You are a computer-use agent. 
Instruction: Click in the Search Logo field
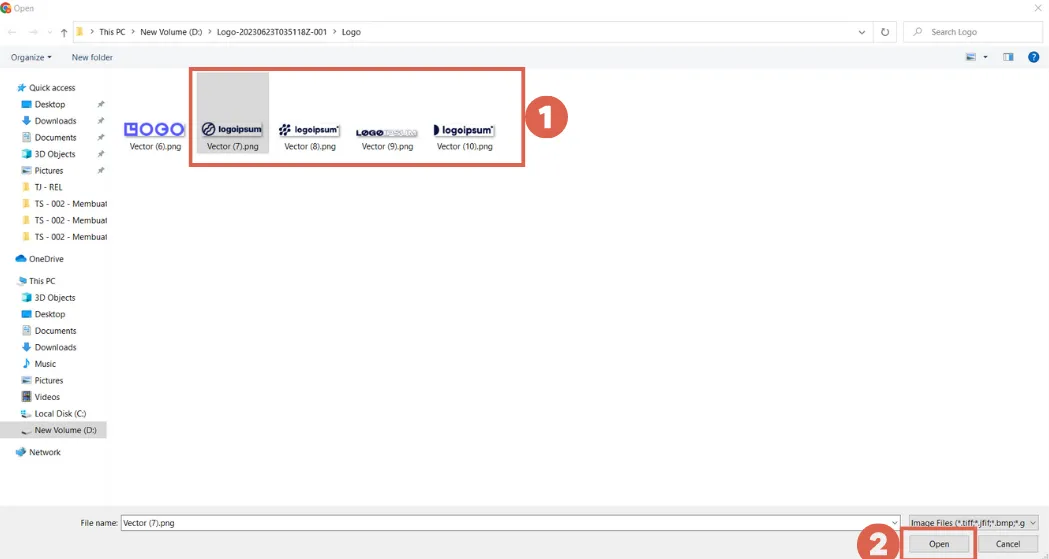(973, 32)
